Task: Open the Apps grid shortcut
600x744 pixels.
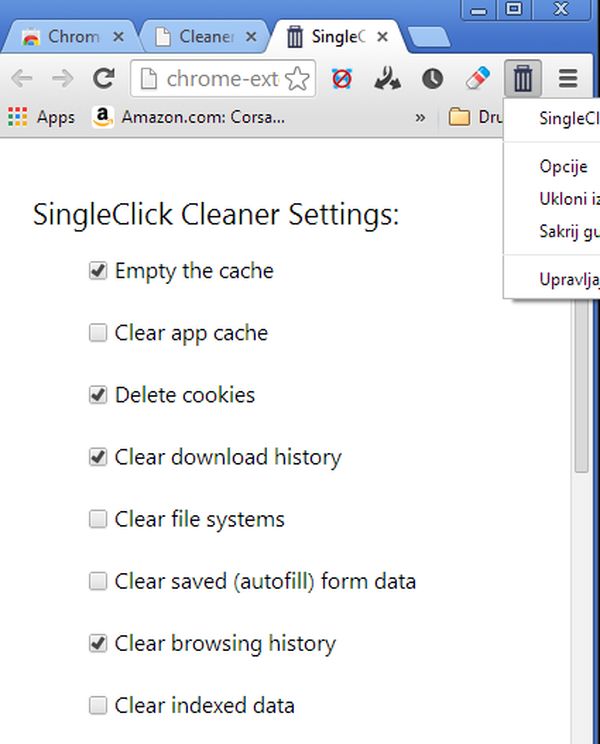Action: coord(41,117)
